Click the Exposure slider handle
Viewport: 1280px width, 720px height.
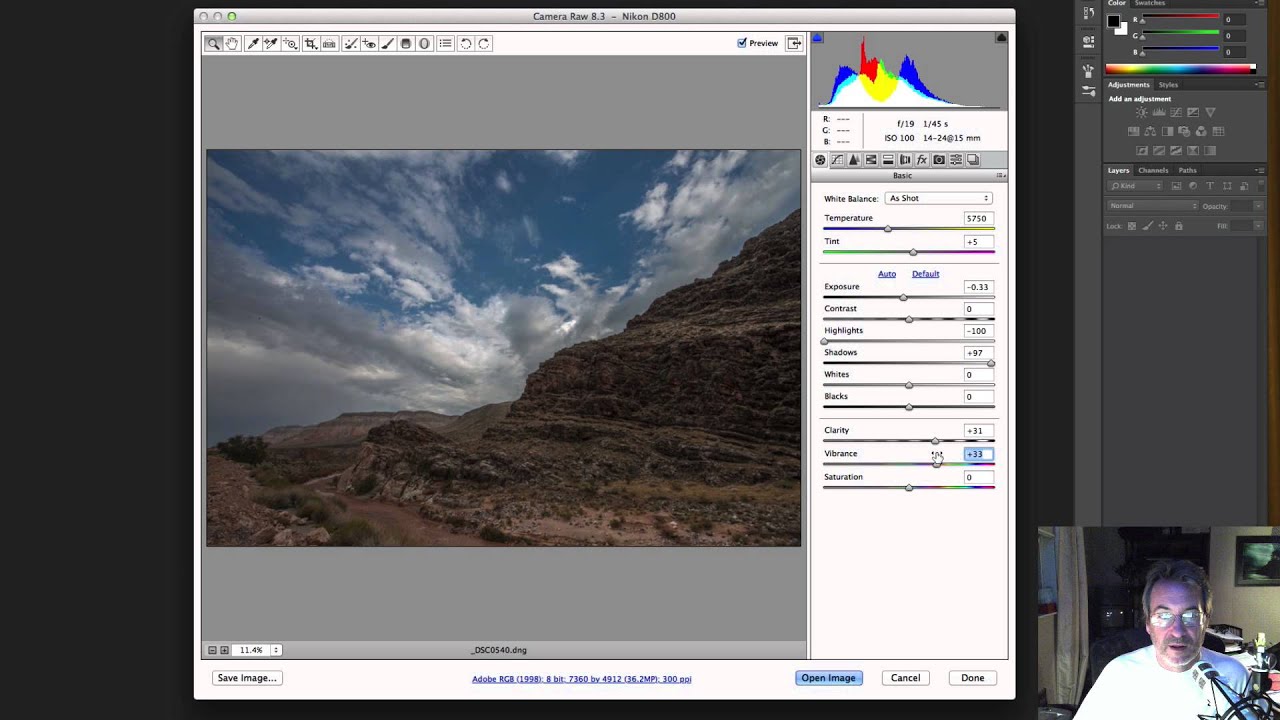click(903, 297)
